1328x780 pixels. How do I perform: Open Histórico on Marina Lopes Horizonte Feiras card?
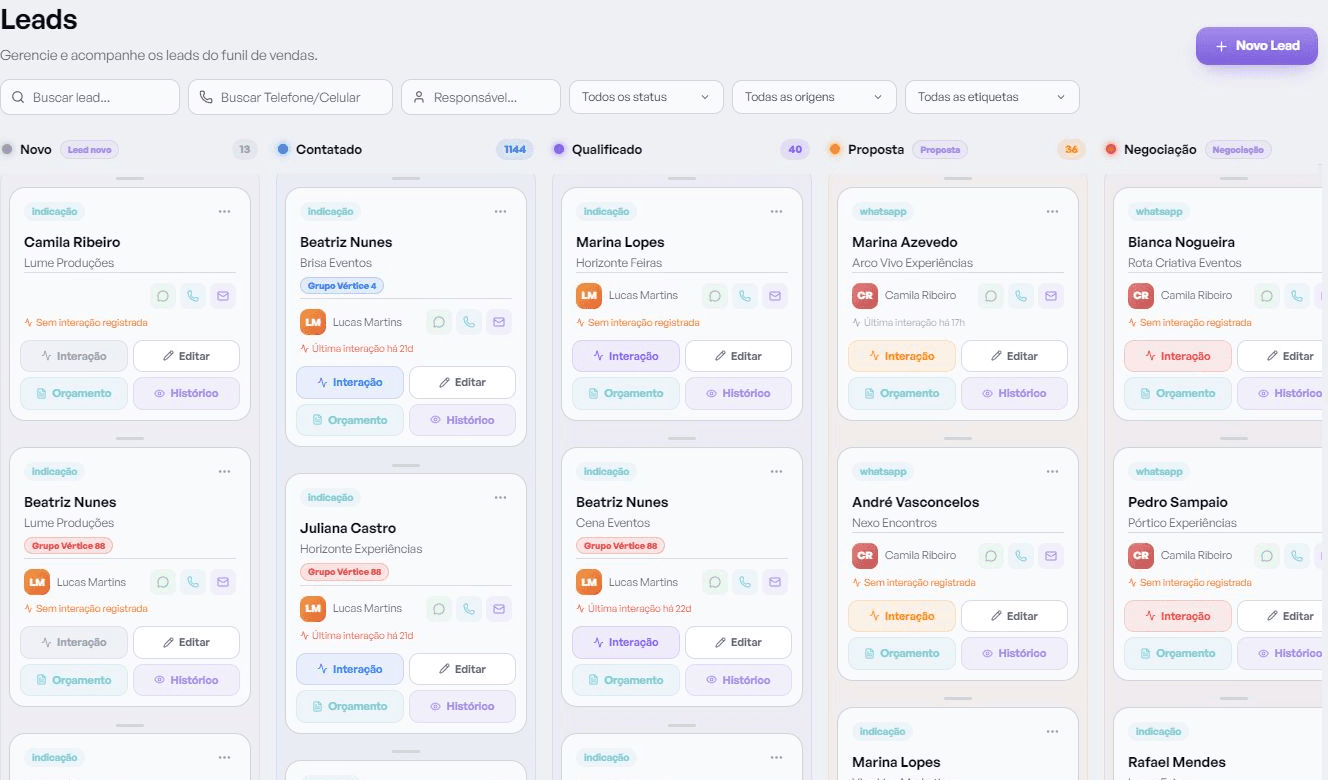click(x=738, y=393)
